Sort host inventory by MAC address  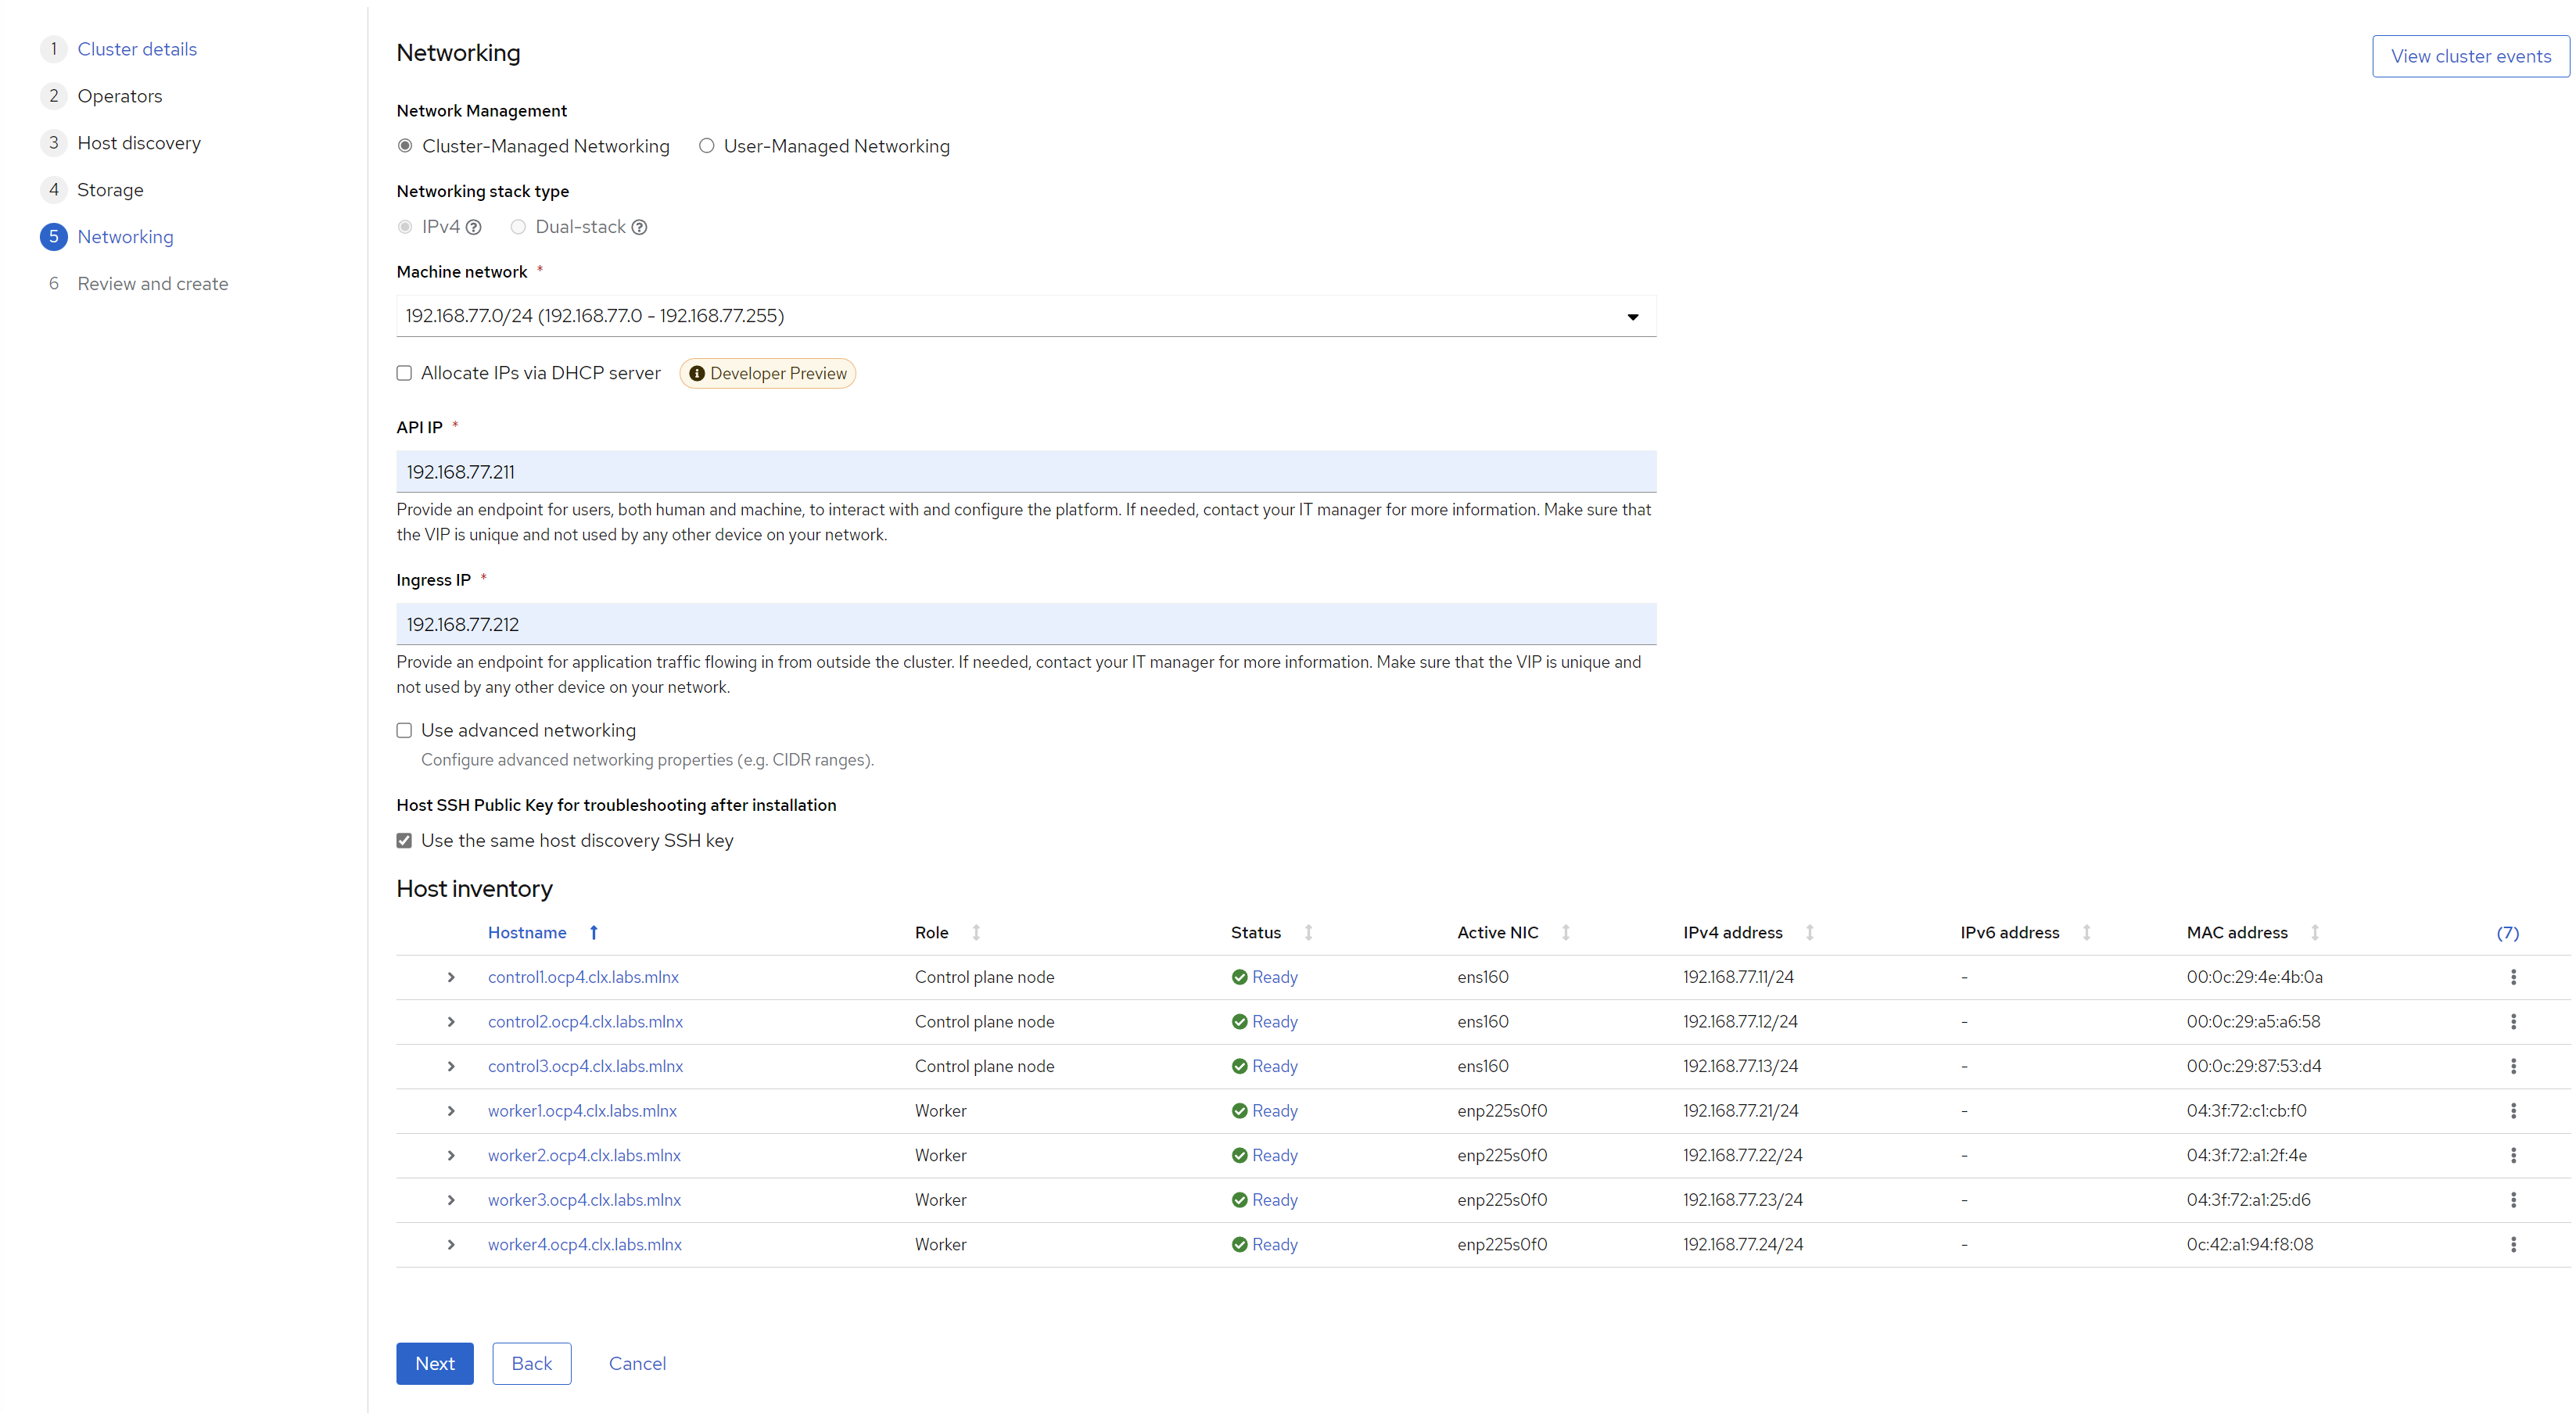click(2314, 932)
